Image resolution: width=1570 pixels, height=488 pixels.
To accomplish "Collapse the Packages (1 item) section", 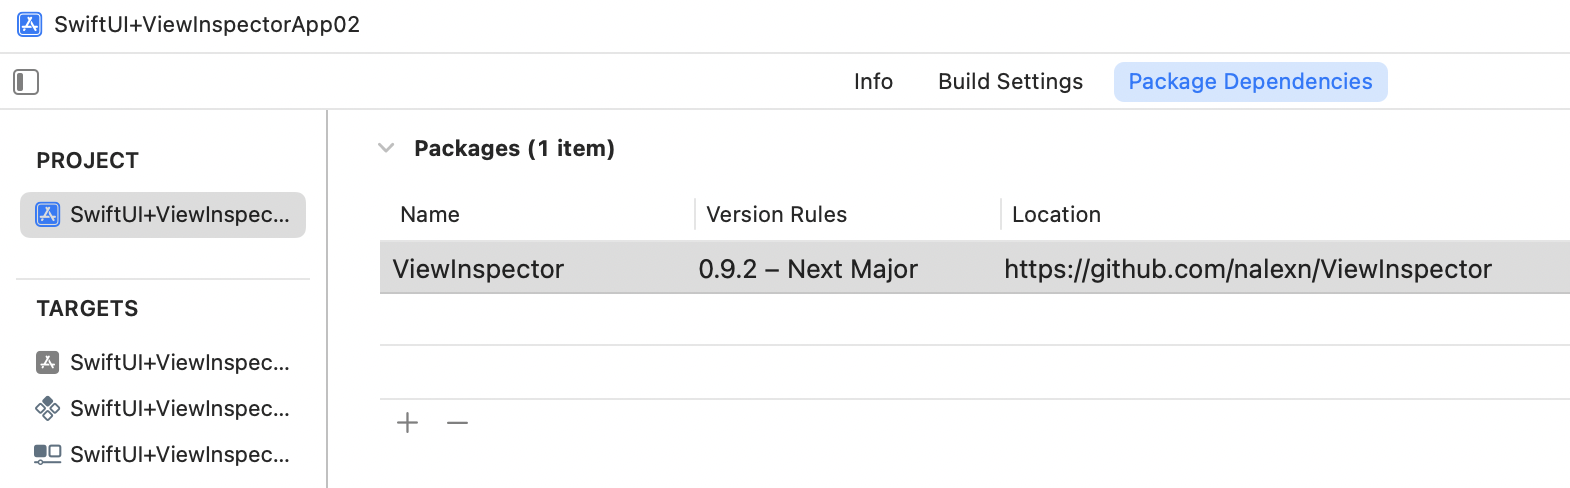I will 386,148.
